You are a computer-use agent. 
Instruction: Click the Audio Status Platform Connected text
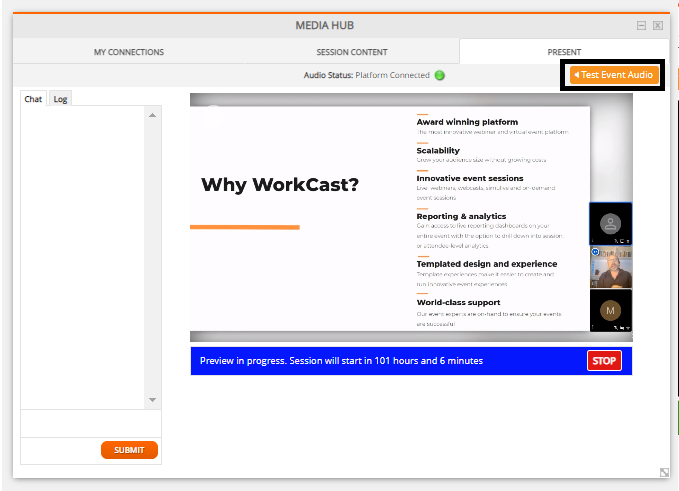(x=366, y=75)
